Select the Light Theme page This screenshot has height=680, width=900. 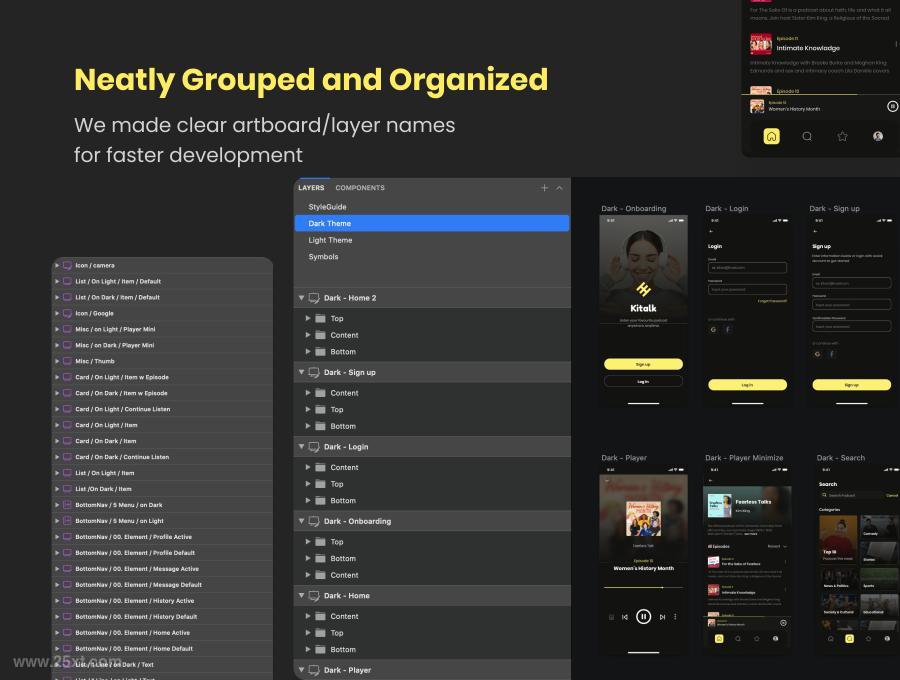pos(432,240)
